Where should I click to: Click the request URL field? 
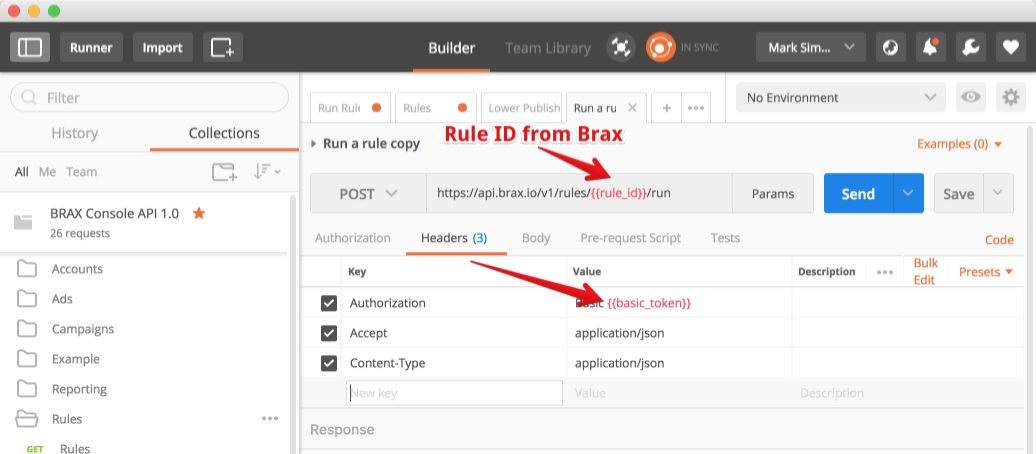click(579, 194)
